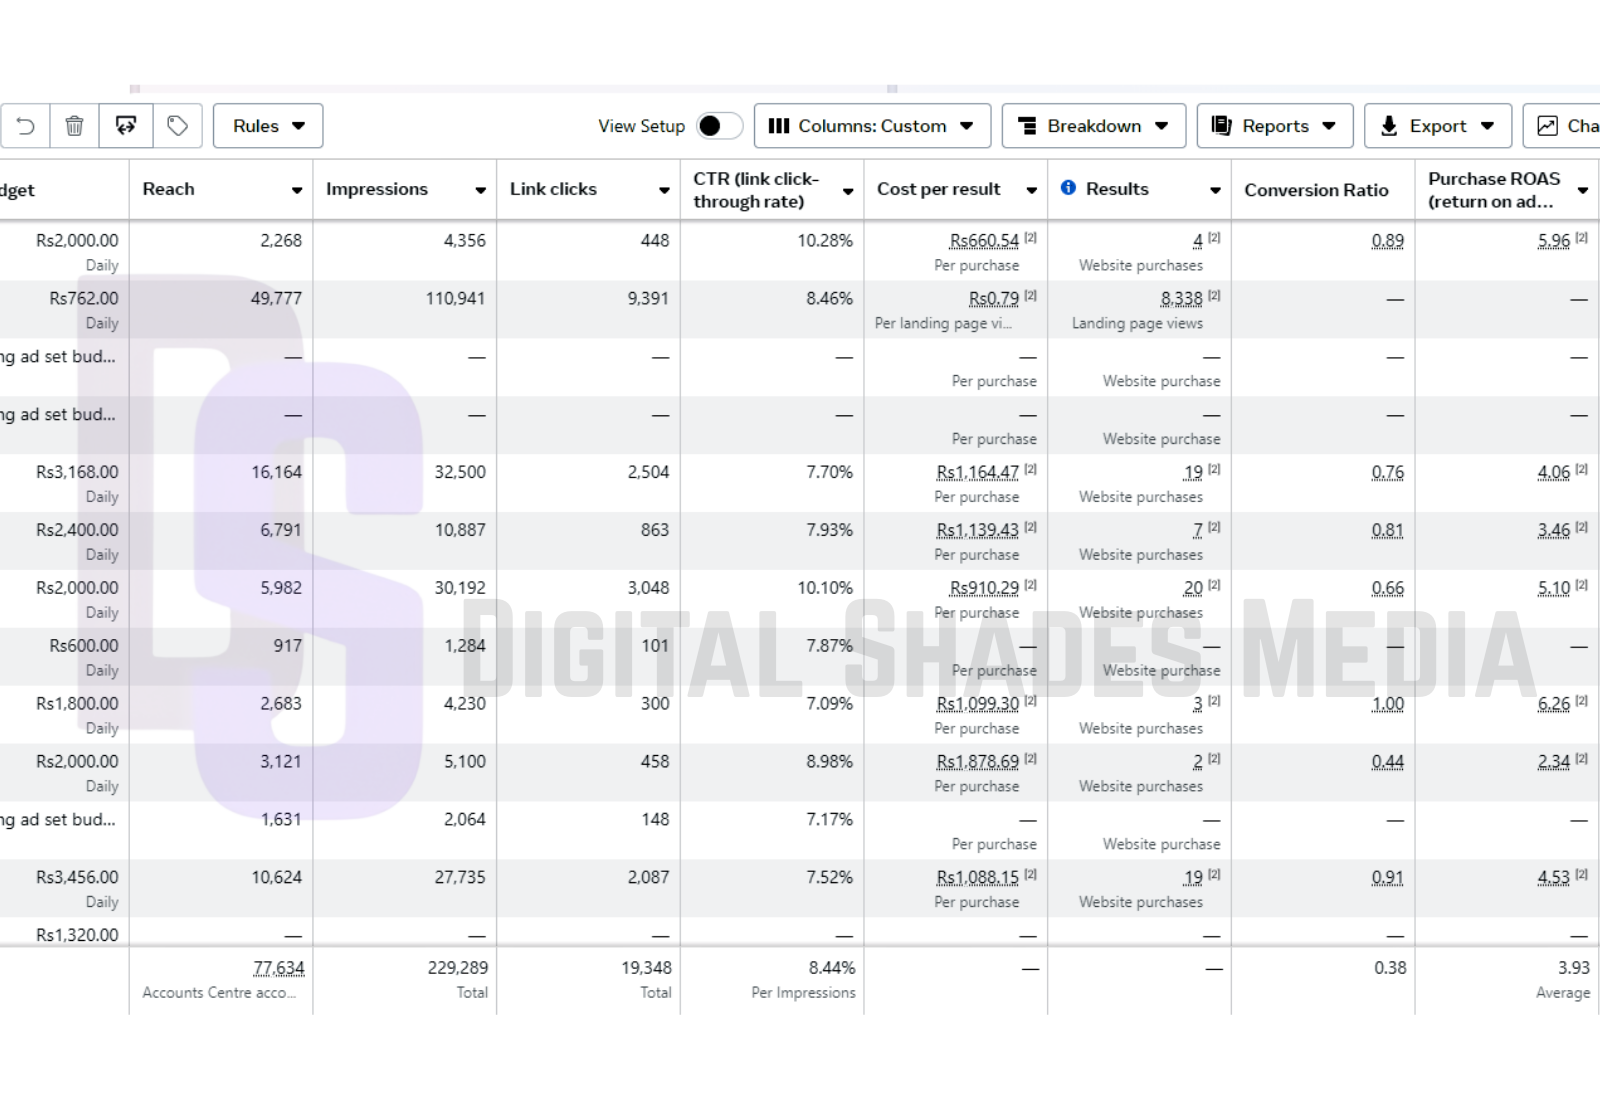Click the 77,634 total reach value
The width and height of the screenshot is (1600, 1100).
click(x=278, y=968)
